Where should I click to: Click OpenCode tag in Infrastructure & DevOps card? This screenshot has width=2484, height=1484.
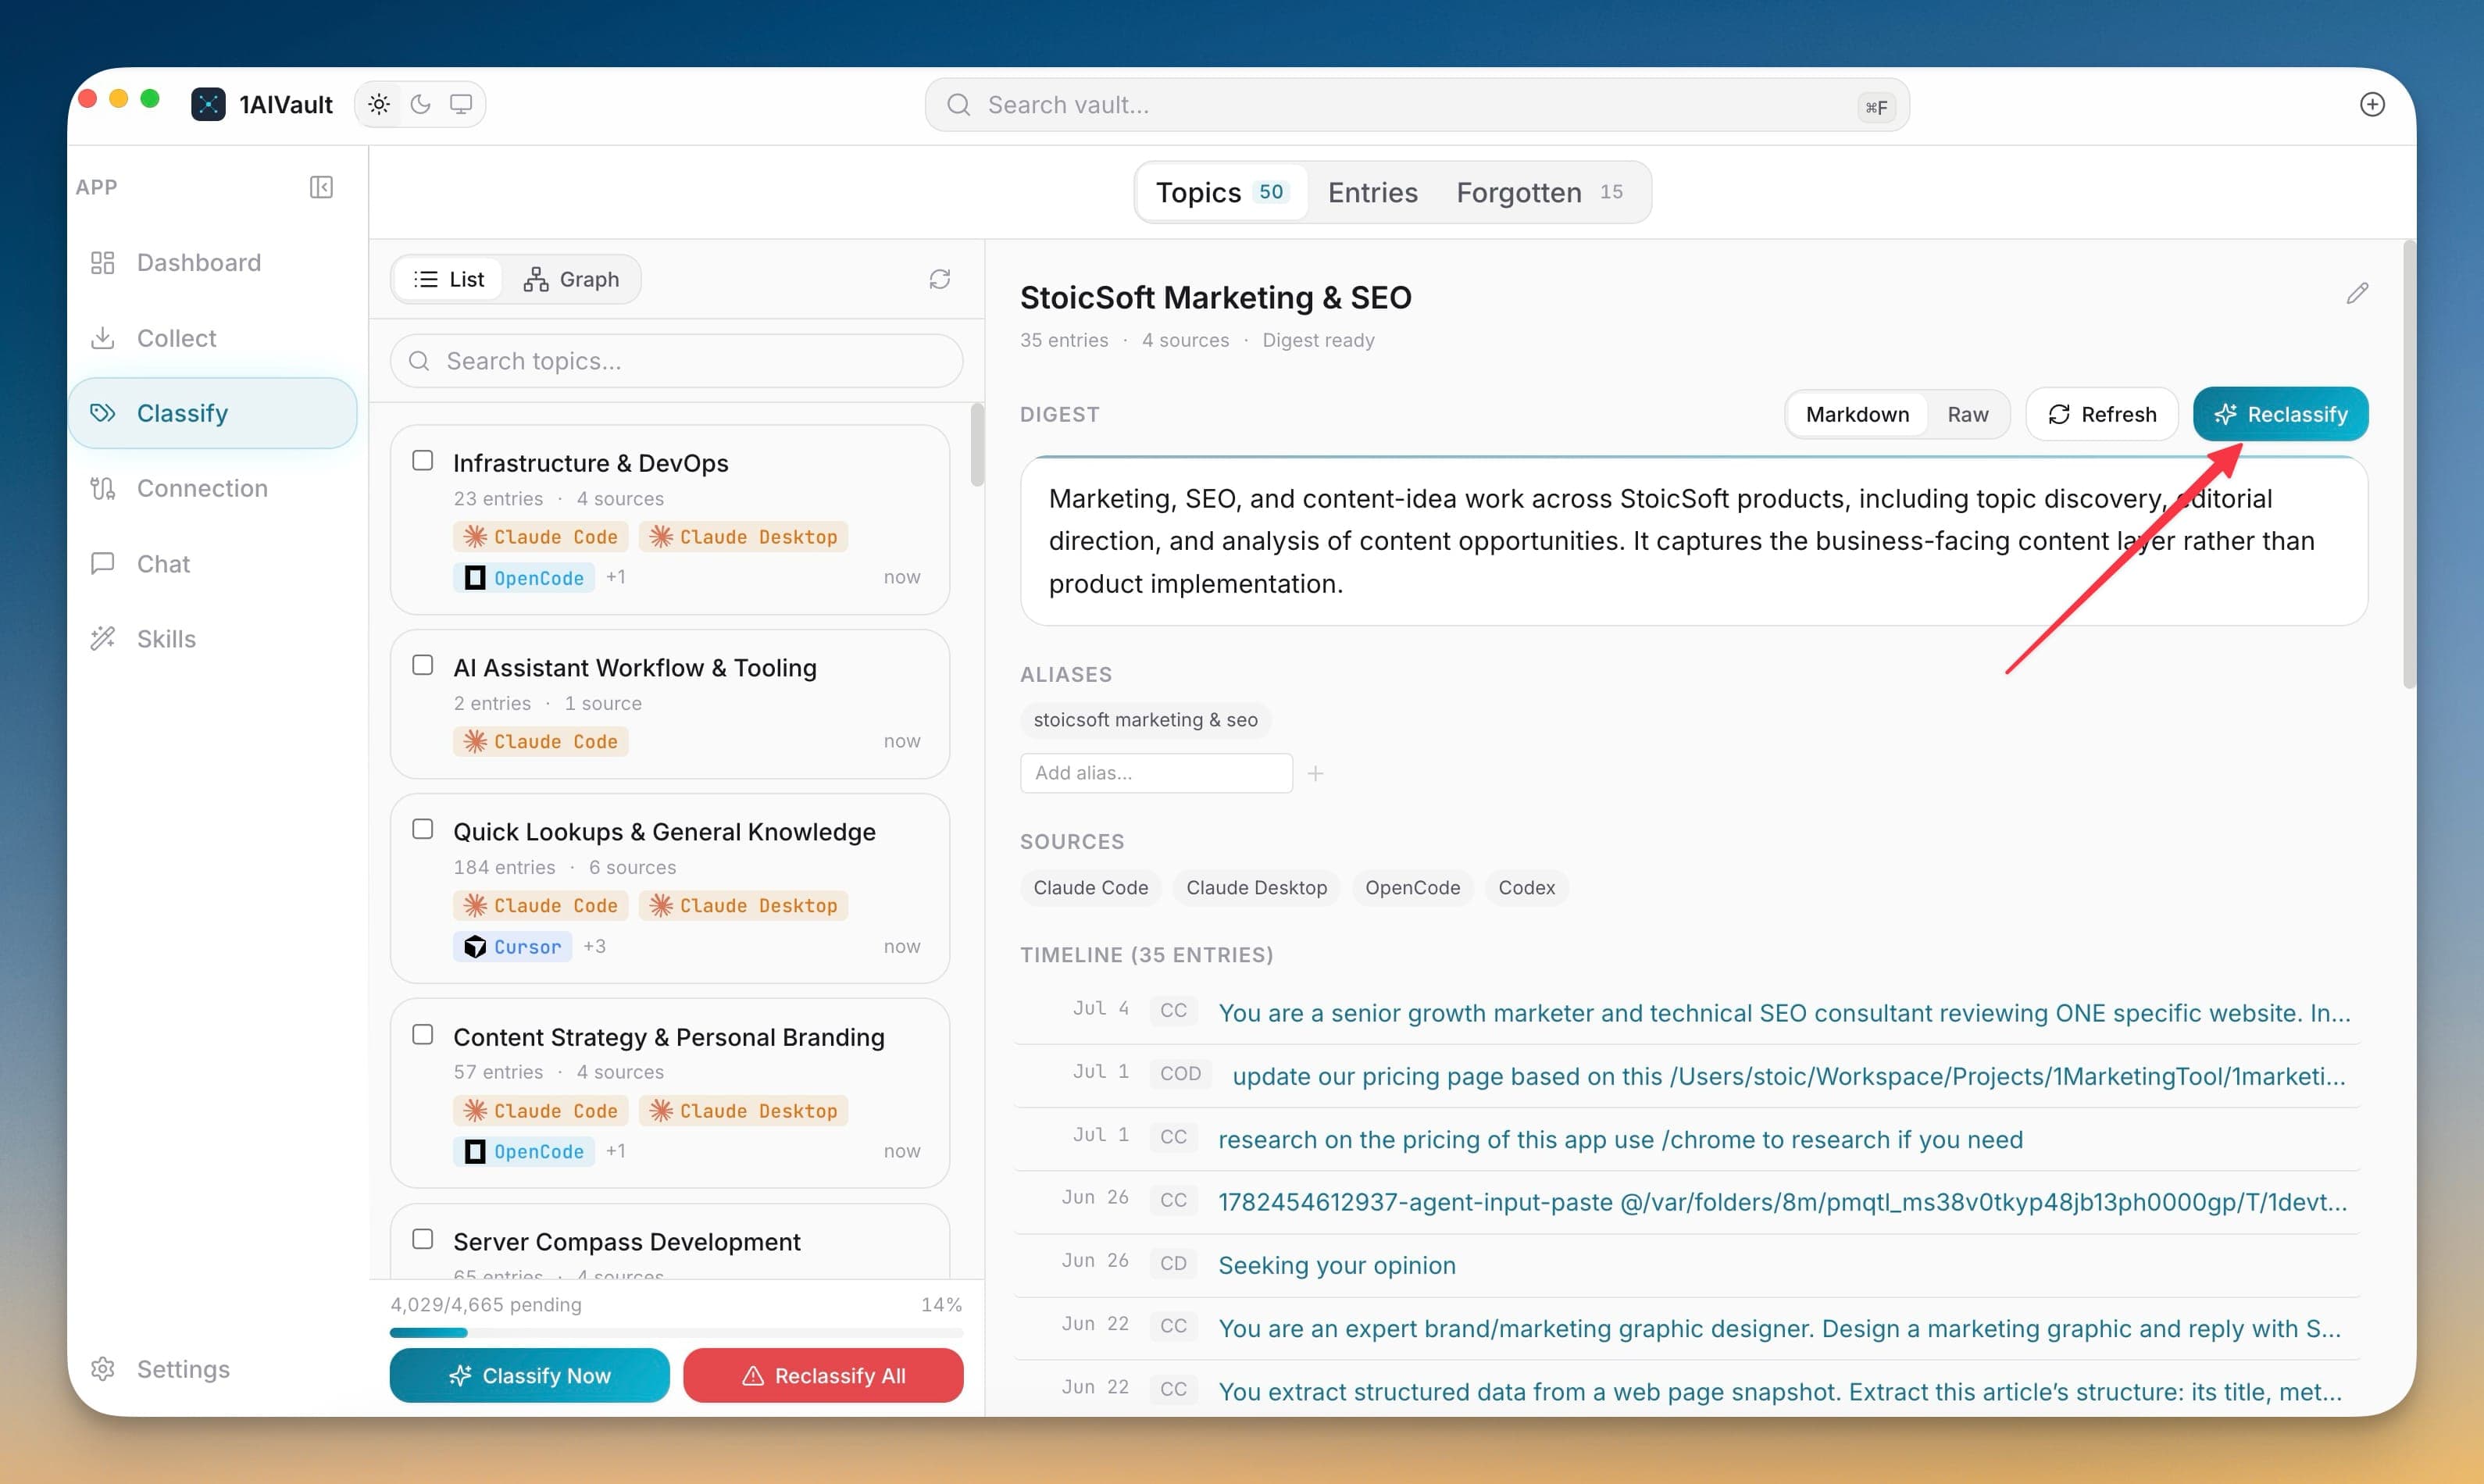(x=524, y=577)
